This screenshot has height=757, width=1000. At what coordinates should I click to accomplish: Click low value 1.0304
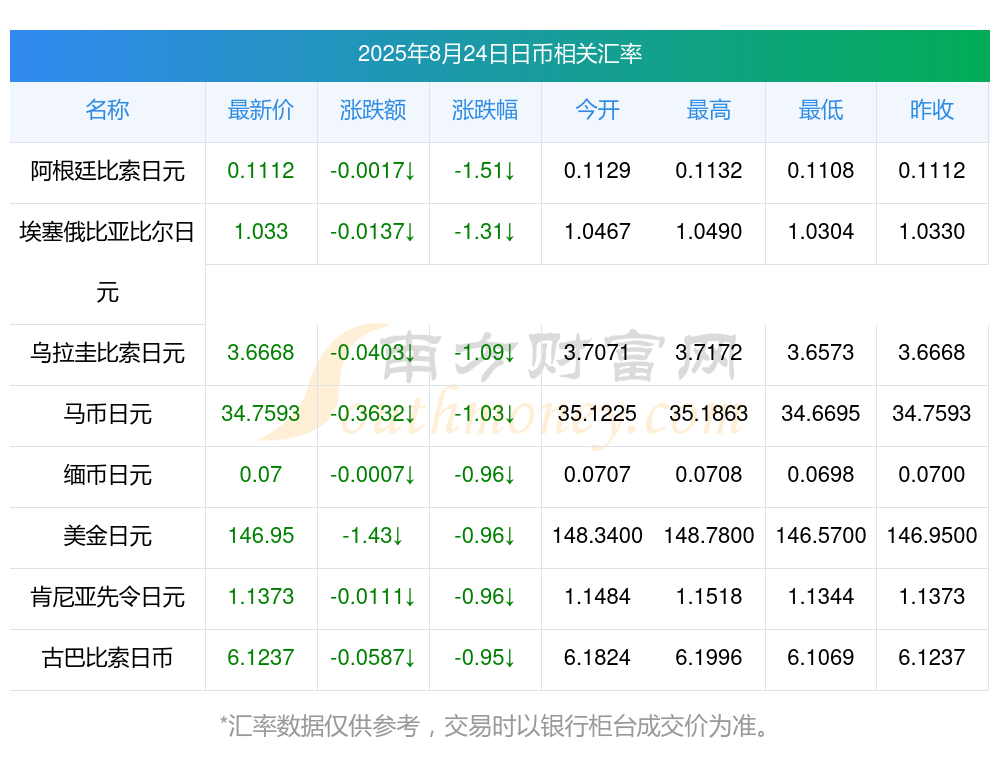(821, 232)
